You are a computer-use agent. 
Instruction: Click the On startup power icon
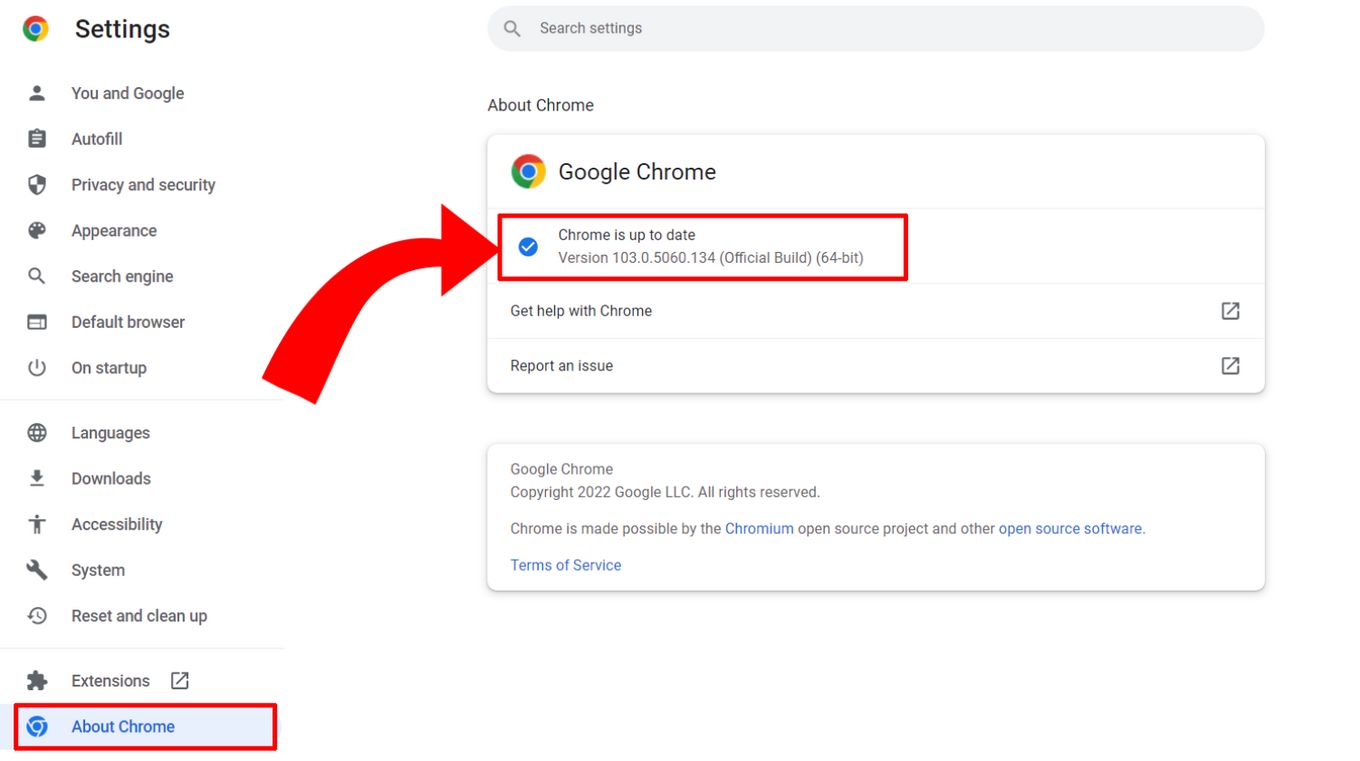pyautogui.click(x=37, y=367)
